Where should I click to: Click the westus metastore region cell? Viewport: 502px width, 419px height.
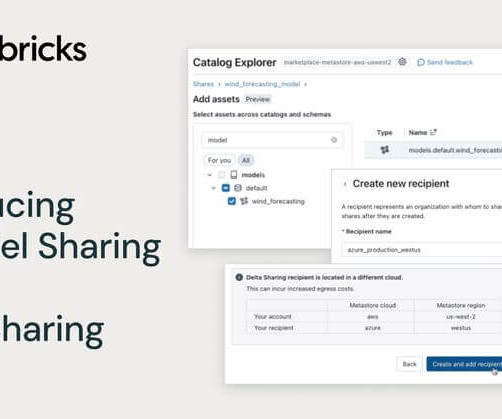(x=461, y=328)
